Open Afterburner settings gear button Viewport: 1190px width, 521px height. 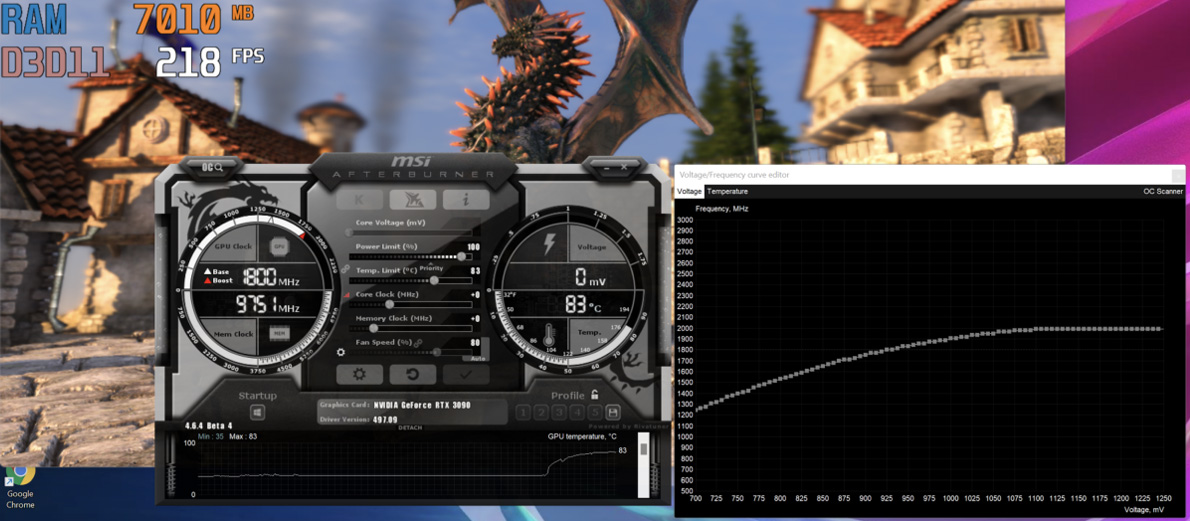click(359, 374)
